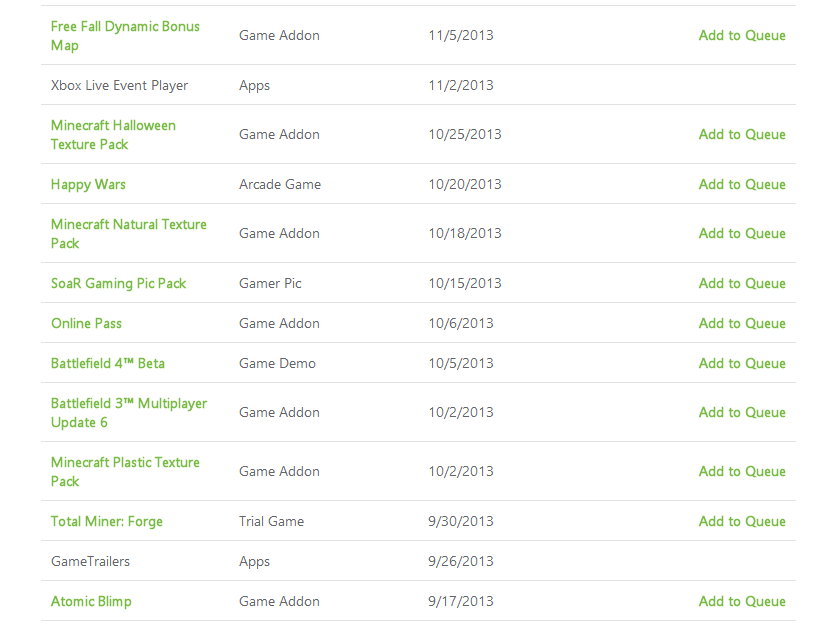Add Total Miner: Forge to queue
Image resolution: width=838 pixels, height=625 pixels.
click(x=742, y=521)
